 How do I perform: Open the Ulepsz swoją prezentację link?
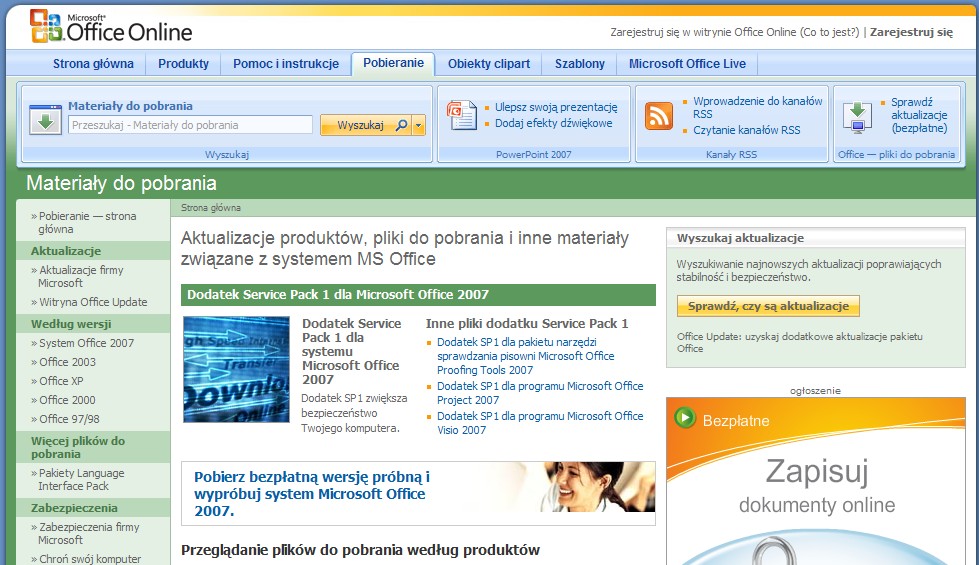click(556, 107)
